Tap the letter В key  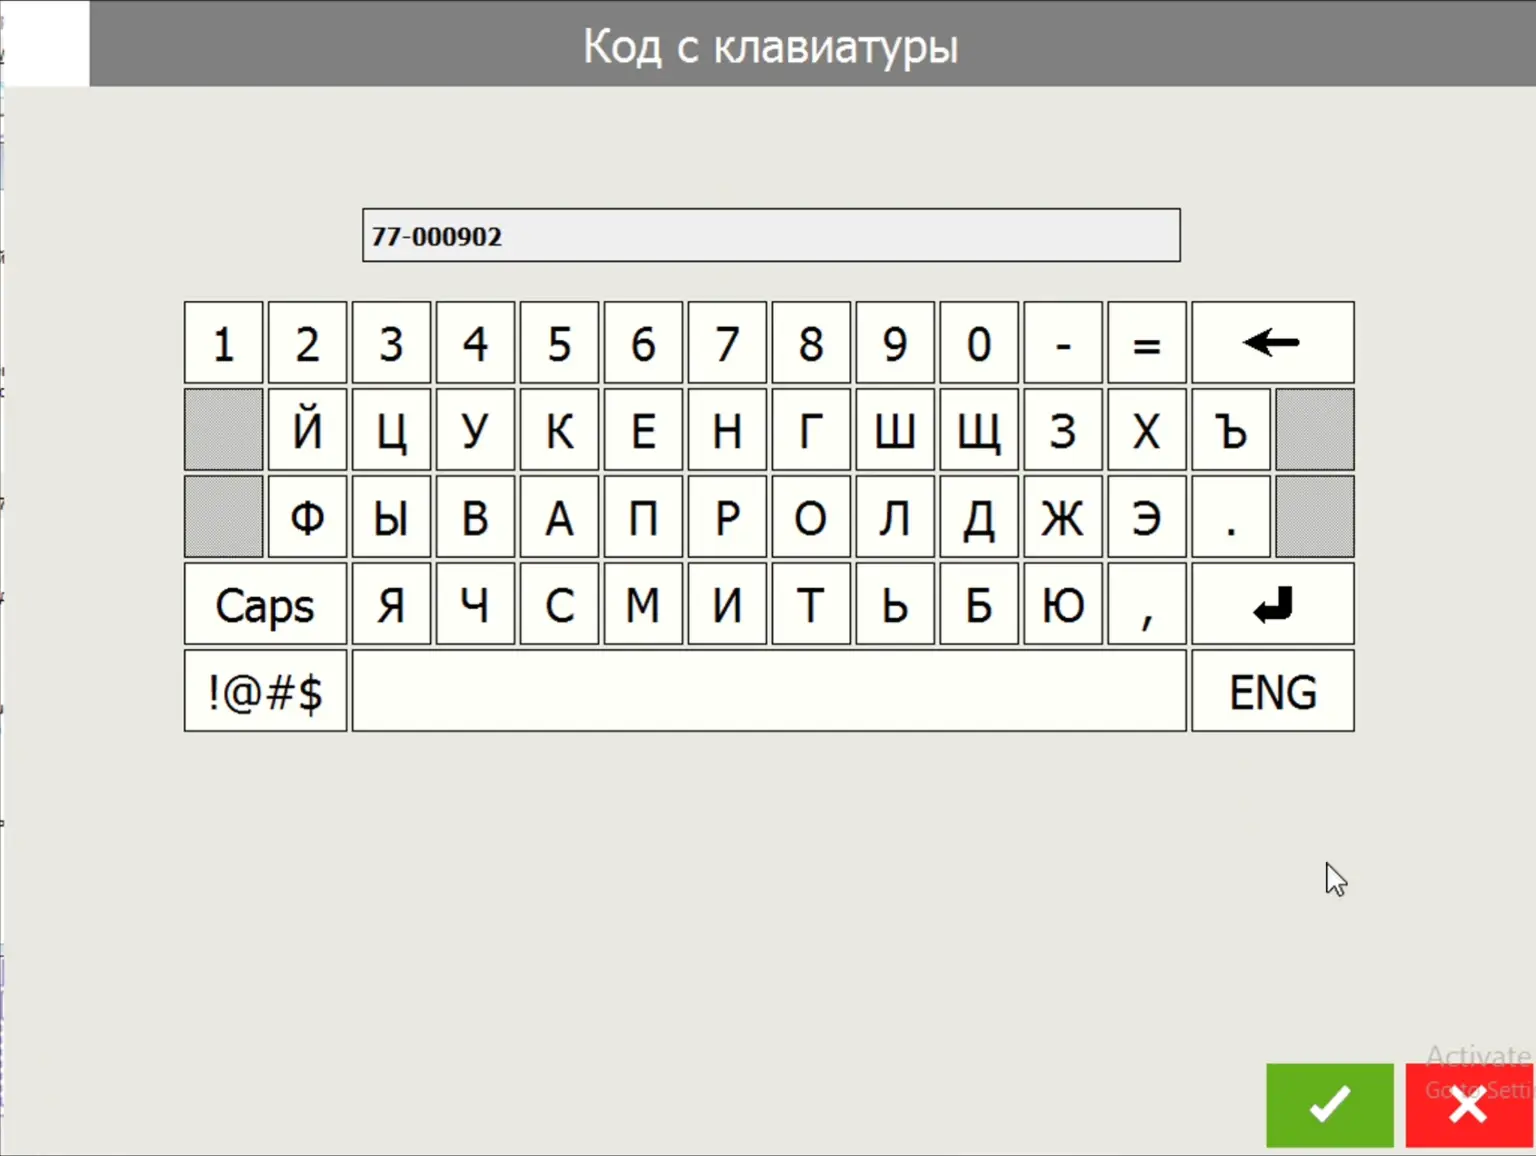click(x=475, y=517)
